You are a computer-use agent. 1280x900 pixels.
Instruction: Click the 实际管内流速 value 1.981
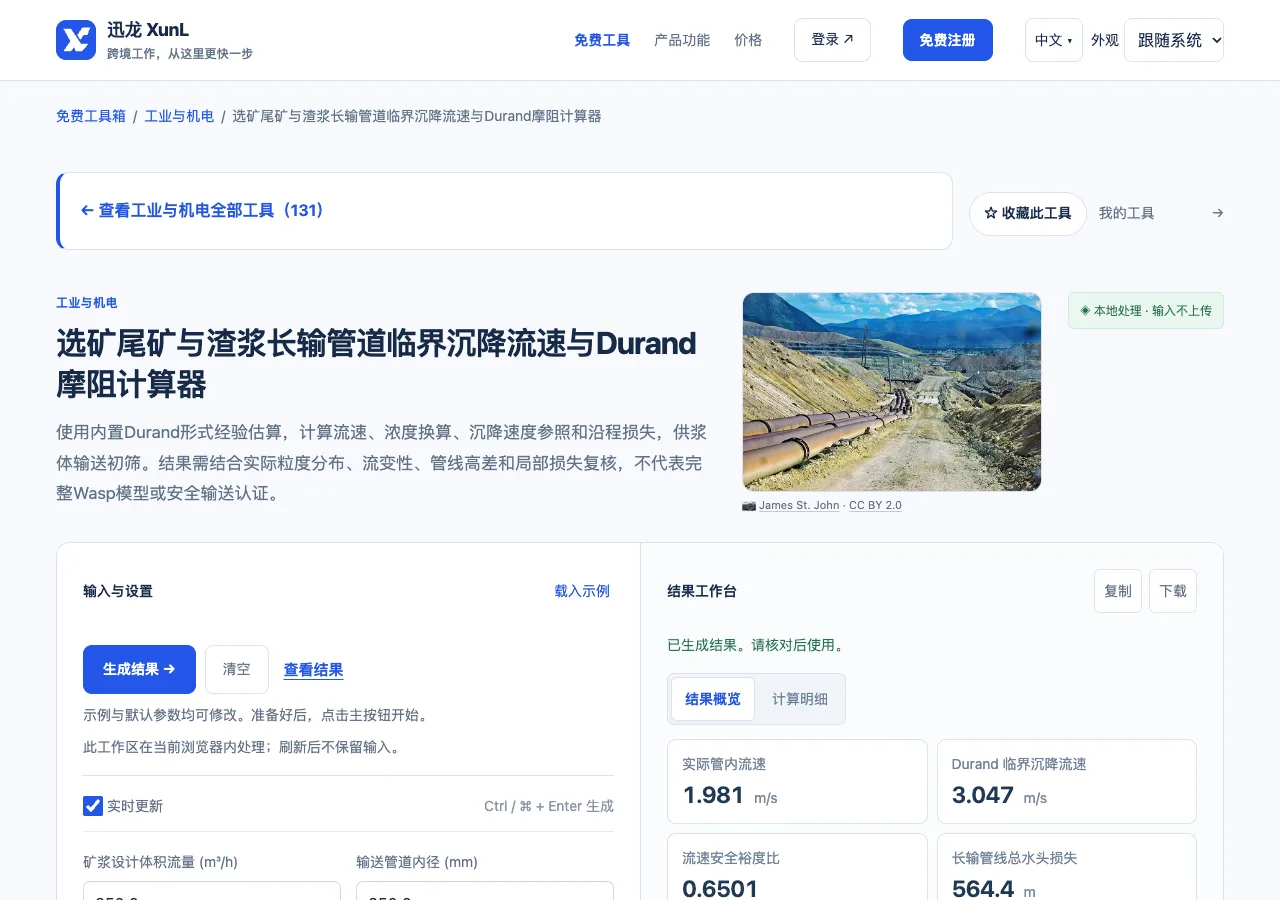(x=713, y=796)
